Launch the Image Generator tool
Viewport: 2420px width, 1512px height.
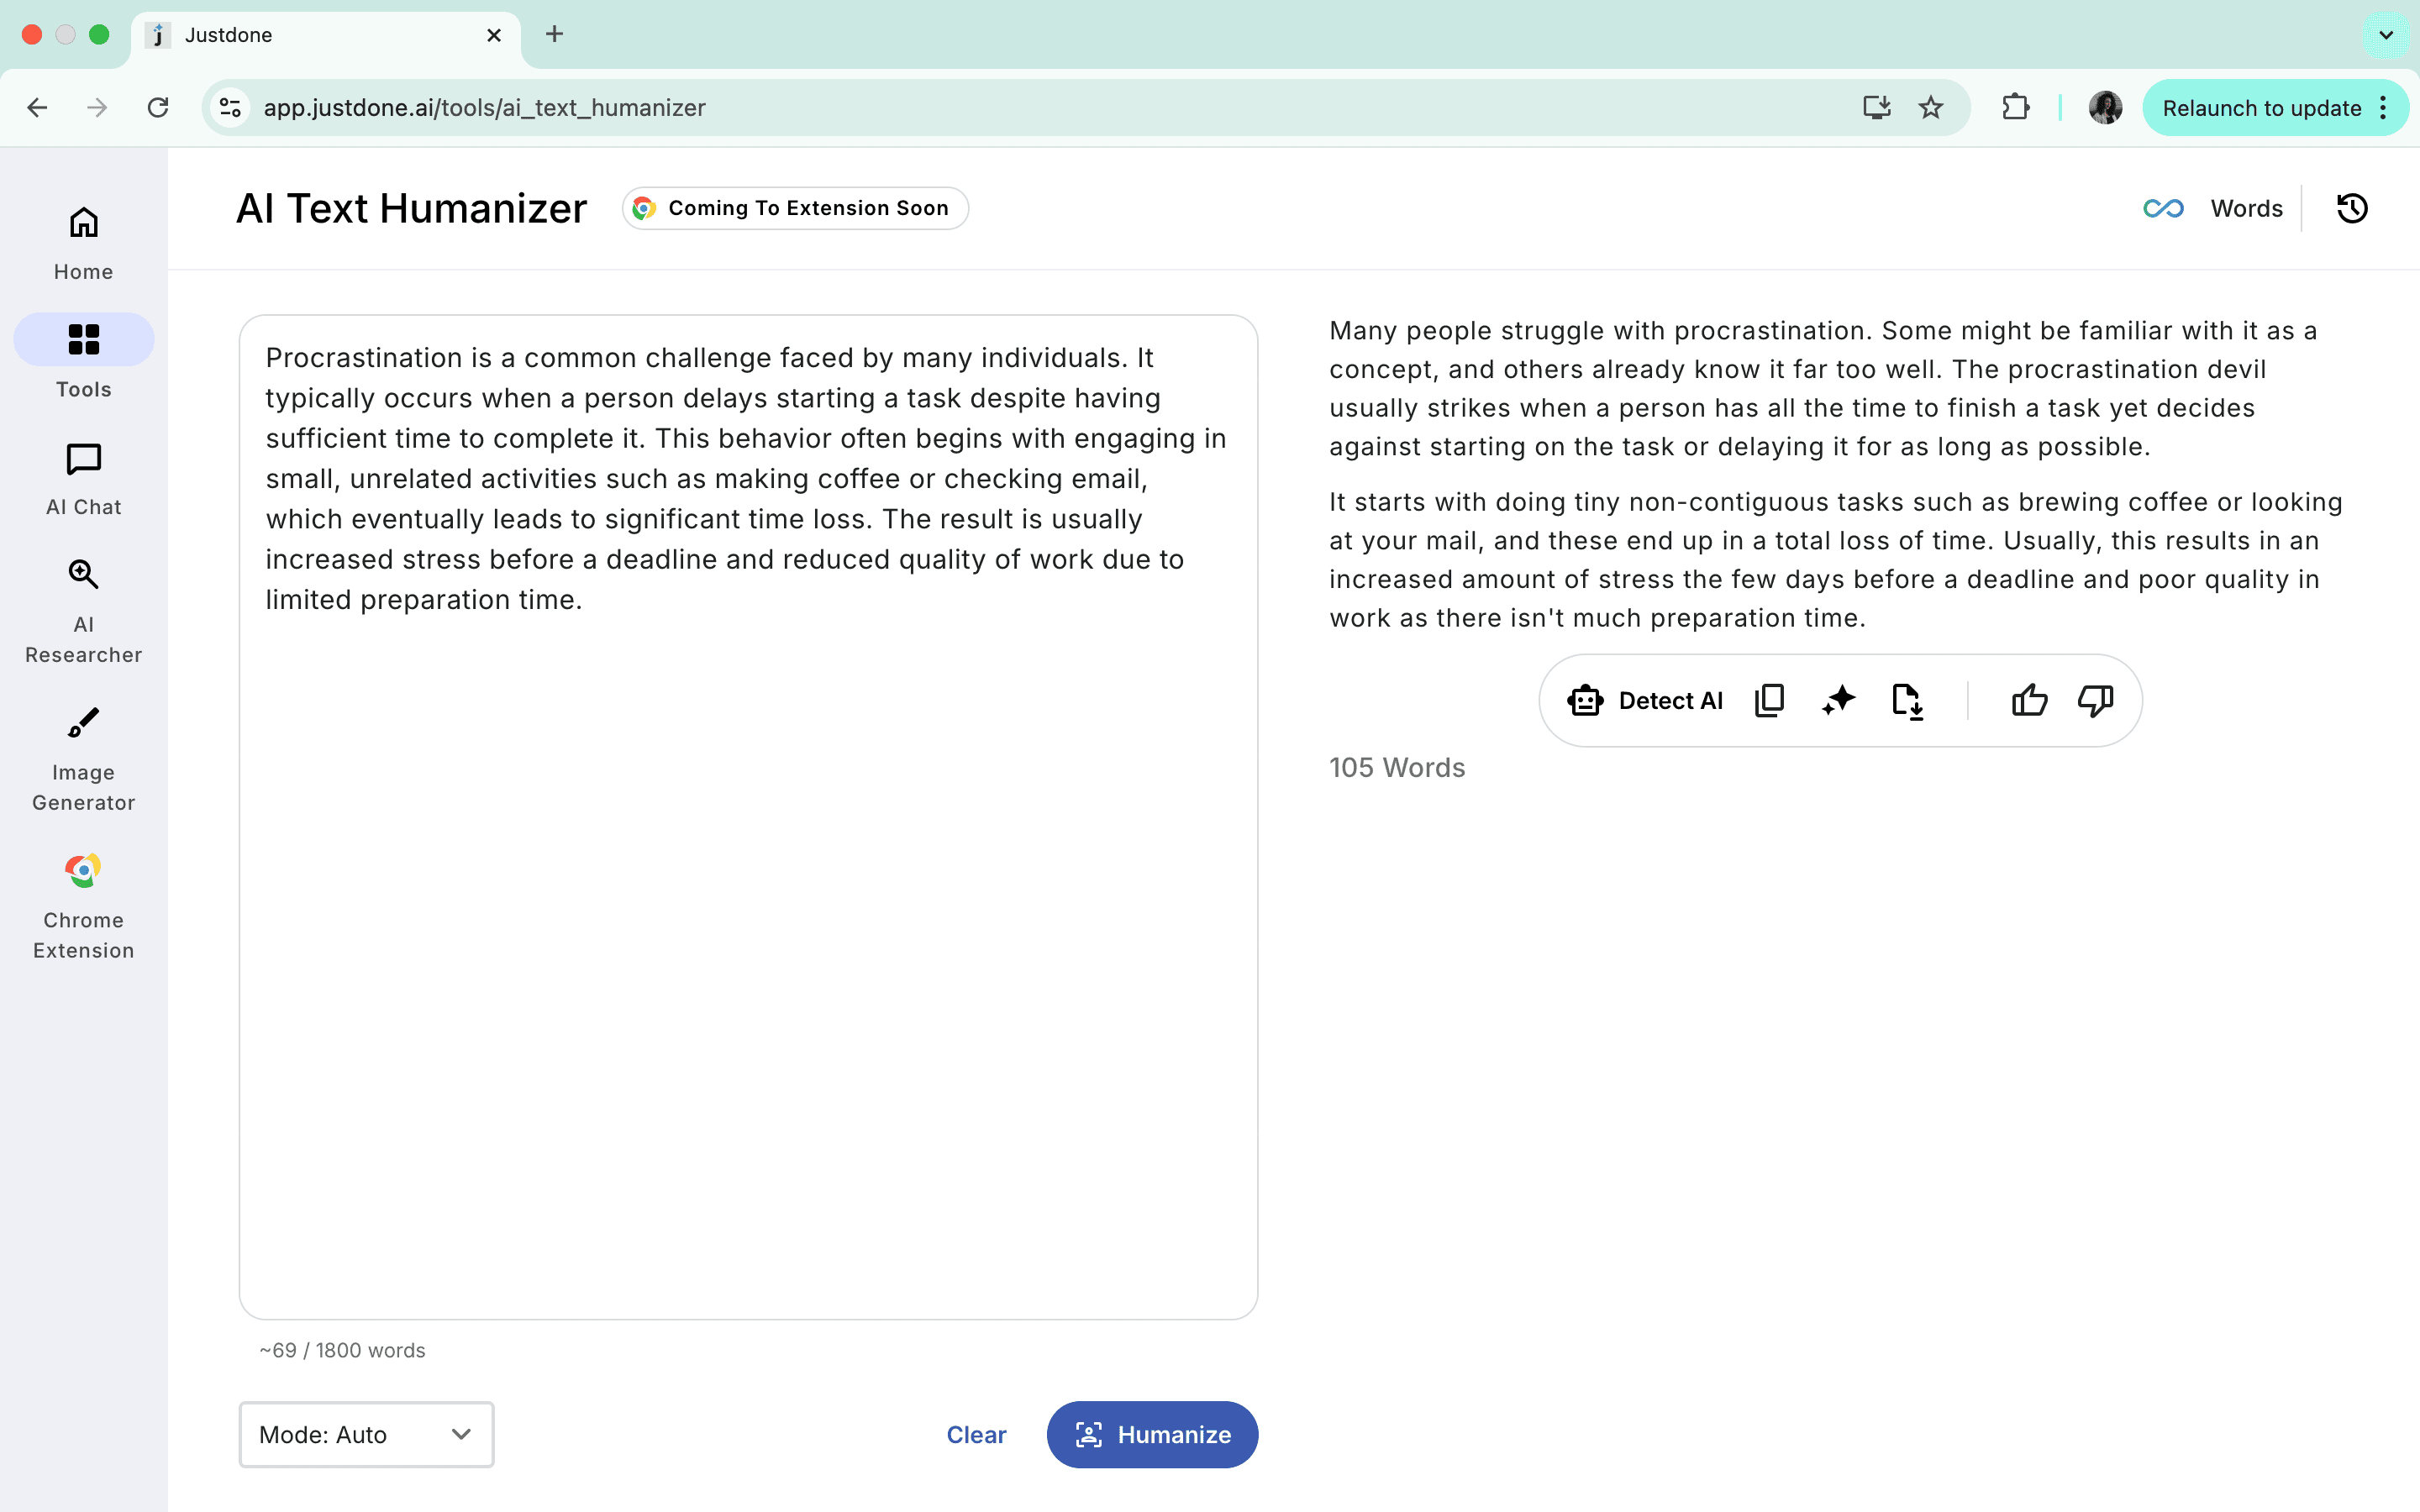[83, 760]
